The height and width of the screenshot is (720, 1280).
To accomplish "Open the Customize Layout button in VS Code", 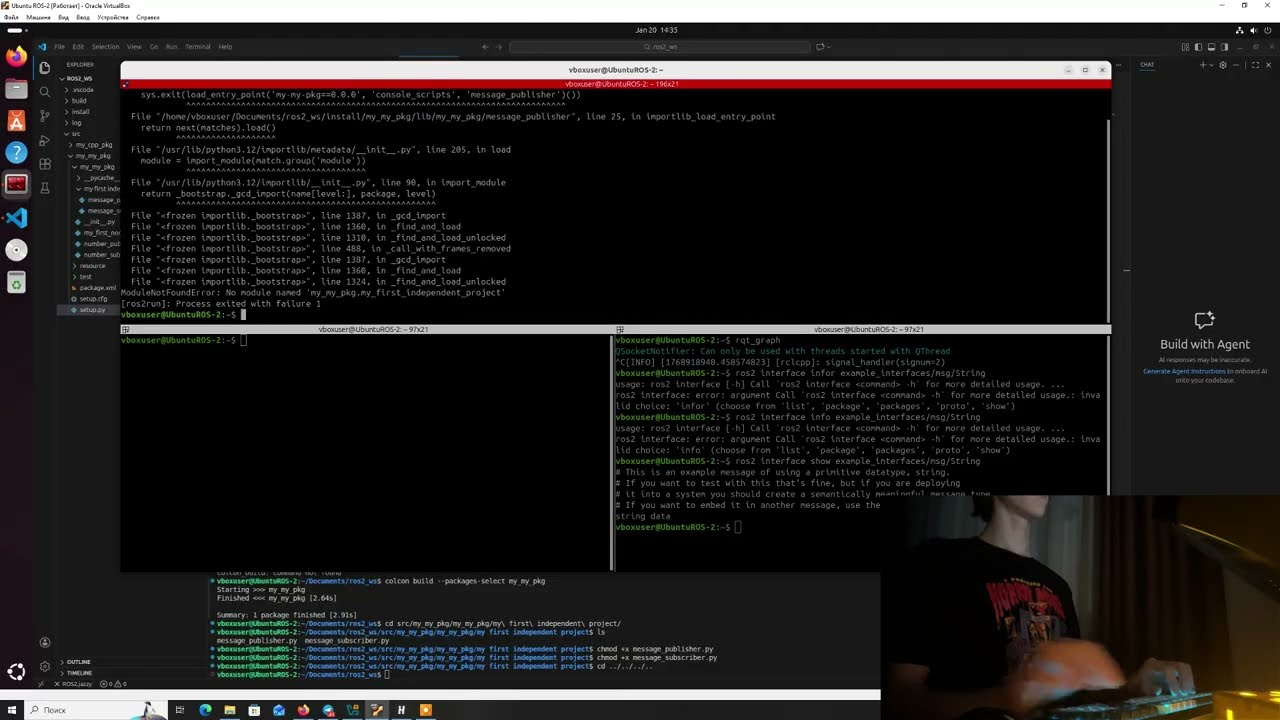I will tap(1185, 47).
